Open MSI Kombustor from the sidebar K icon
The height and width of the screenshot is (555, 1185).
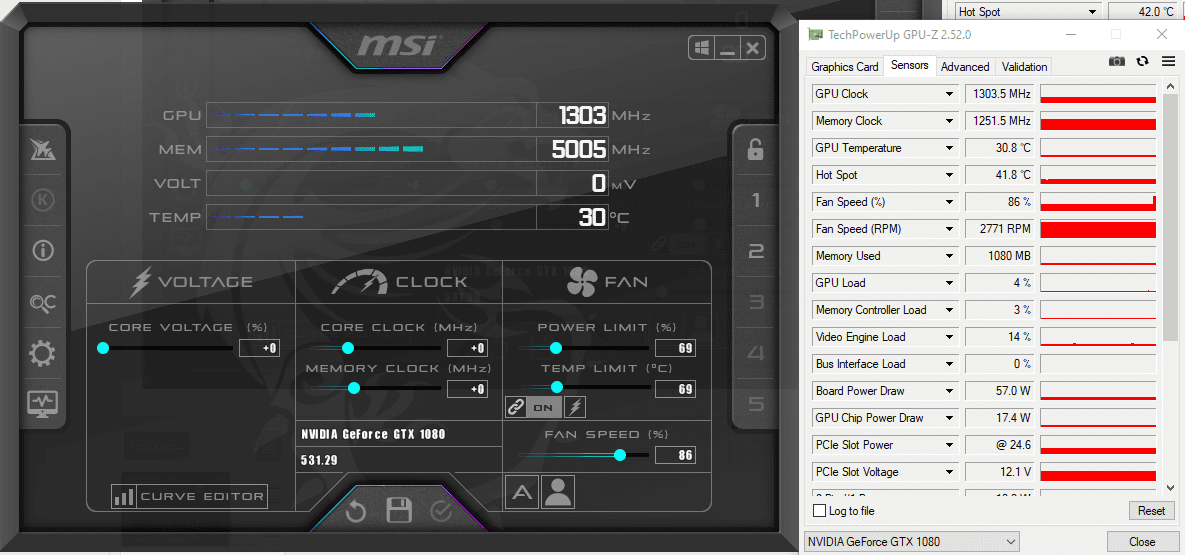point(42,200)
